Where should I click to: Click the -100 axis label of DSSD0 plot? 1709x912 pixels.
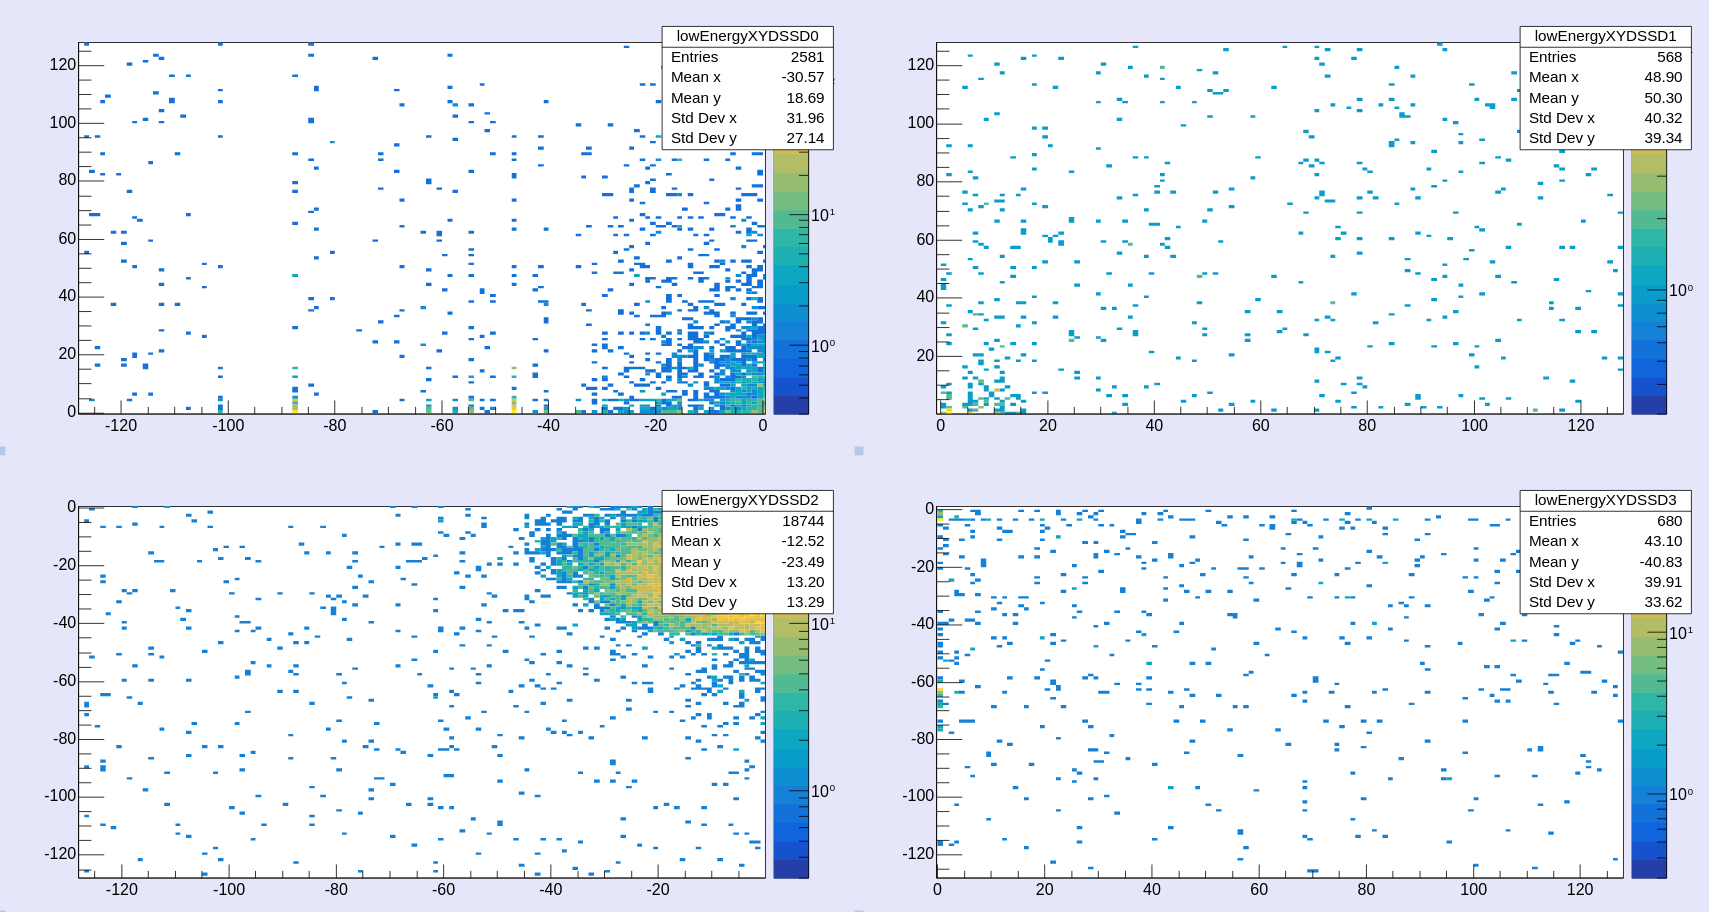point(228,425)
